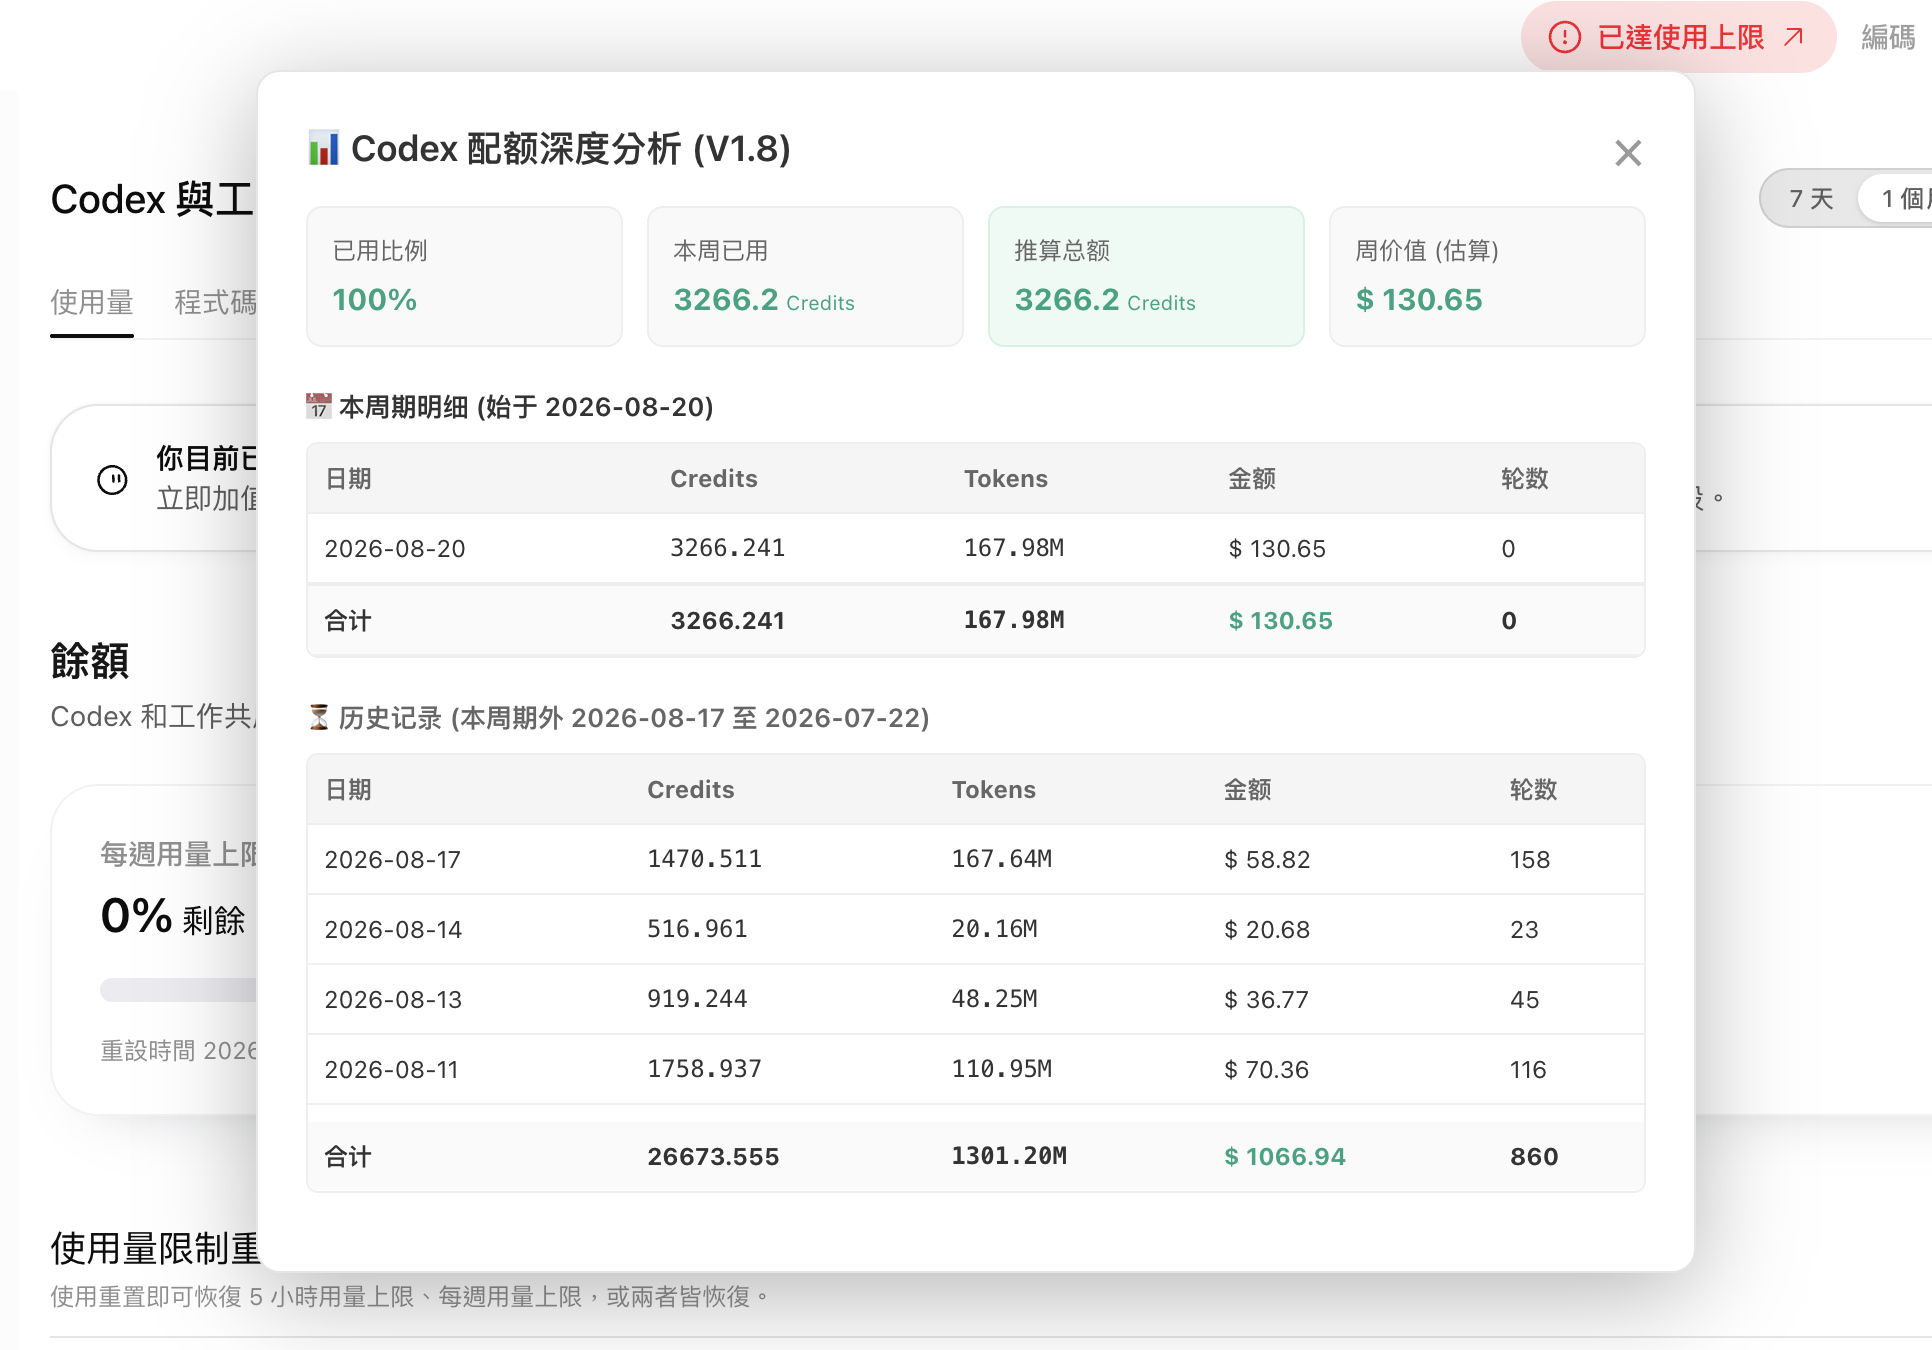Click the $ 130.65 amount in 2026-08-20 row
The width and height of the screenshot is (1932, 1350).
coord(1277,548)
